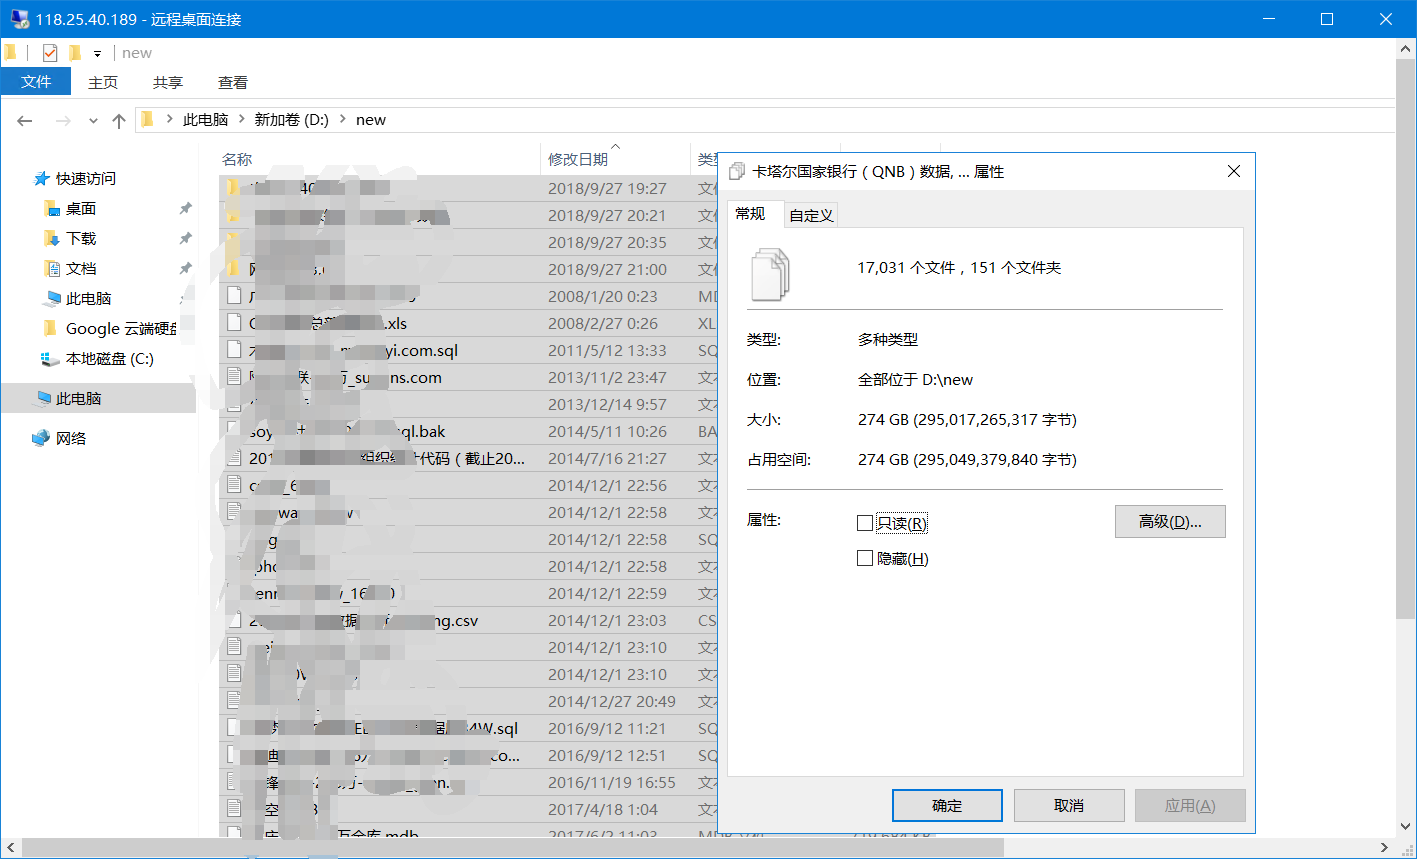Screen dimensions: 1417x859
Task: Close the properties dialog with X
Action: (x=1234, y=172)
